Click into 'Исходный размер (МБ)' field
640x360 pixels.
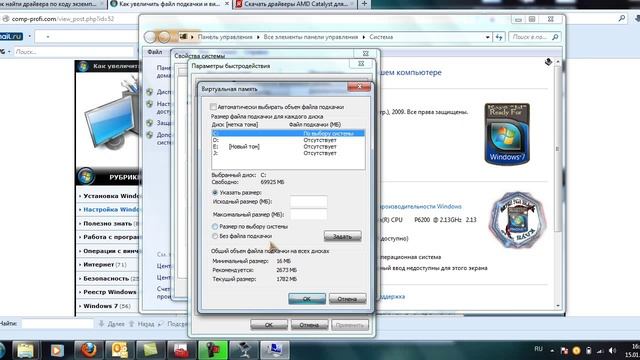point(309,202)
